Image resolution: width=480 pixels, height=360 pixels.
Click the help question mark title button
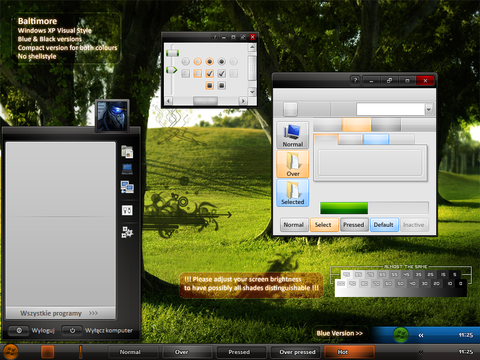pos(355,80)
